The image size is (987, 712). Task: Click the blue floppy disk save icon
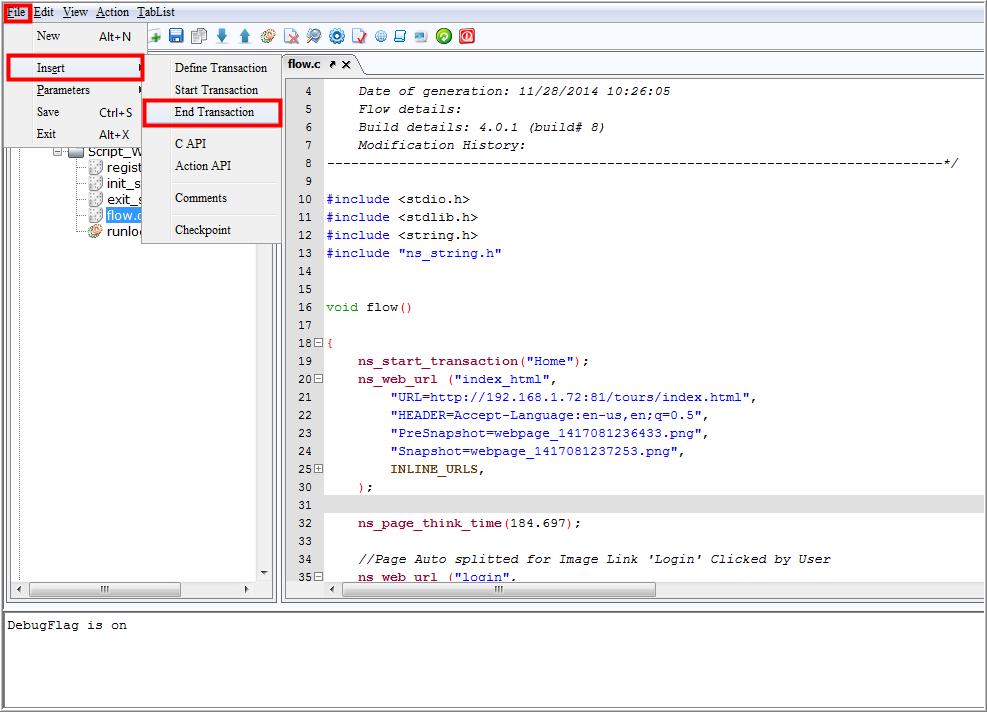[176, 36]
